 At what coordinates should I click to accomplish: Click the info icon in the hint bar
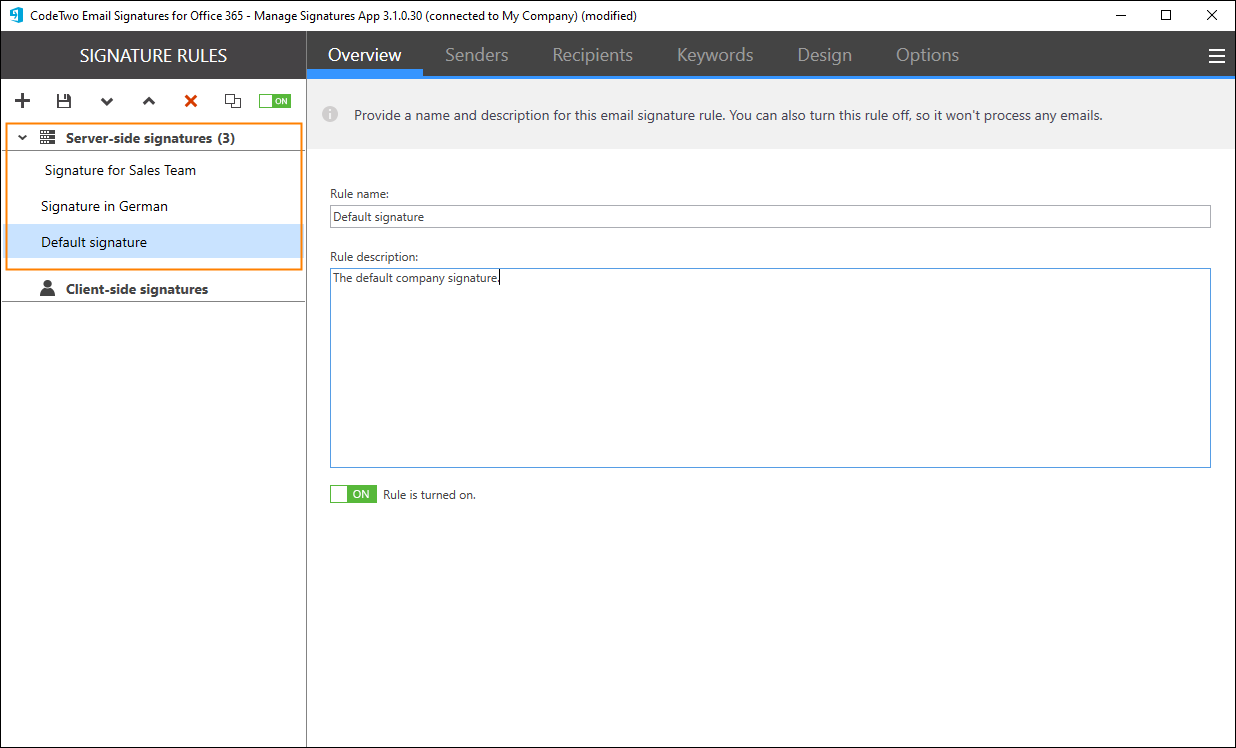point(330,115)
